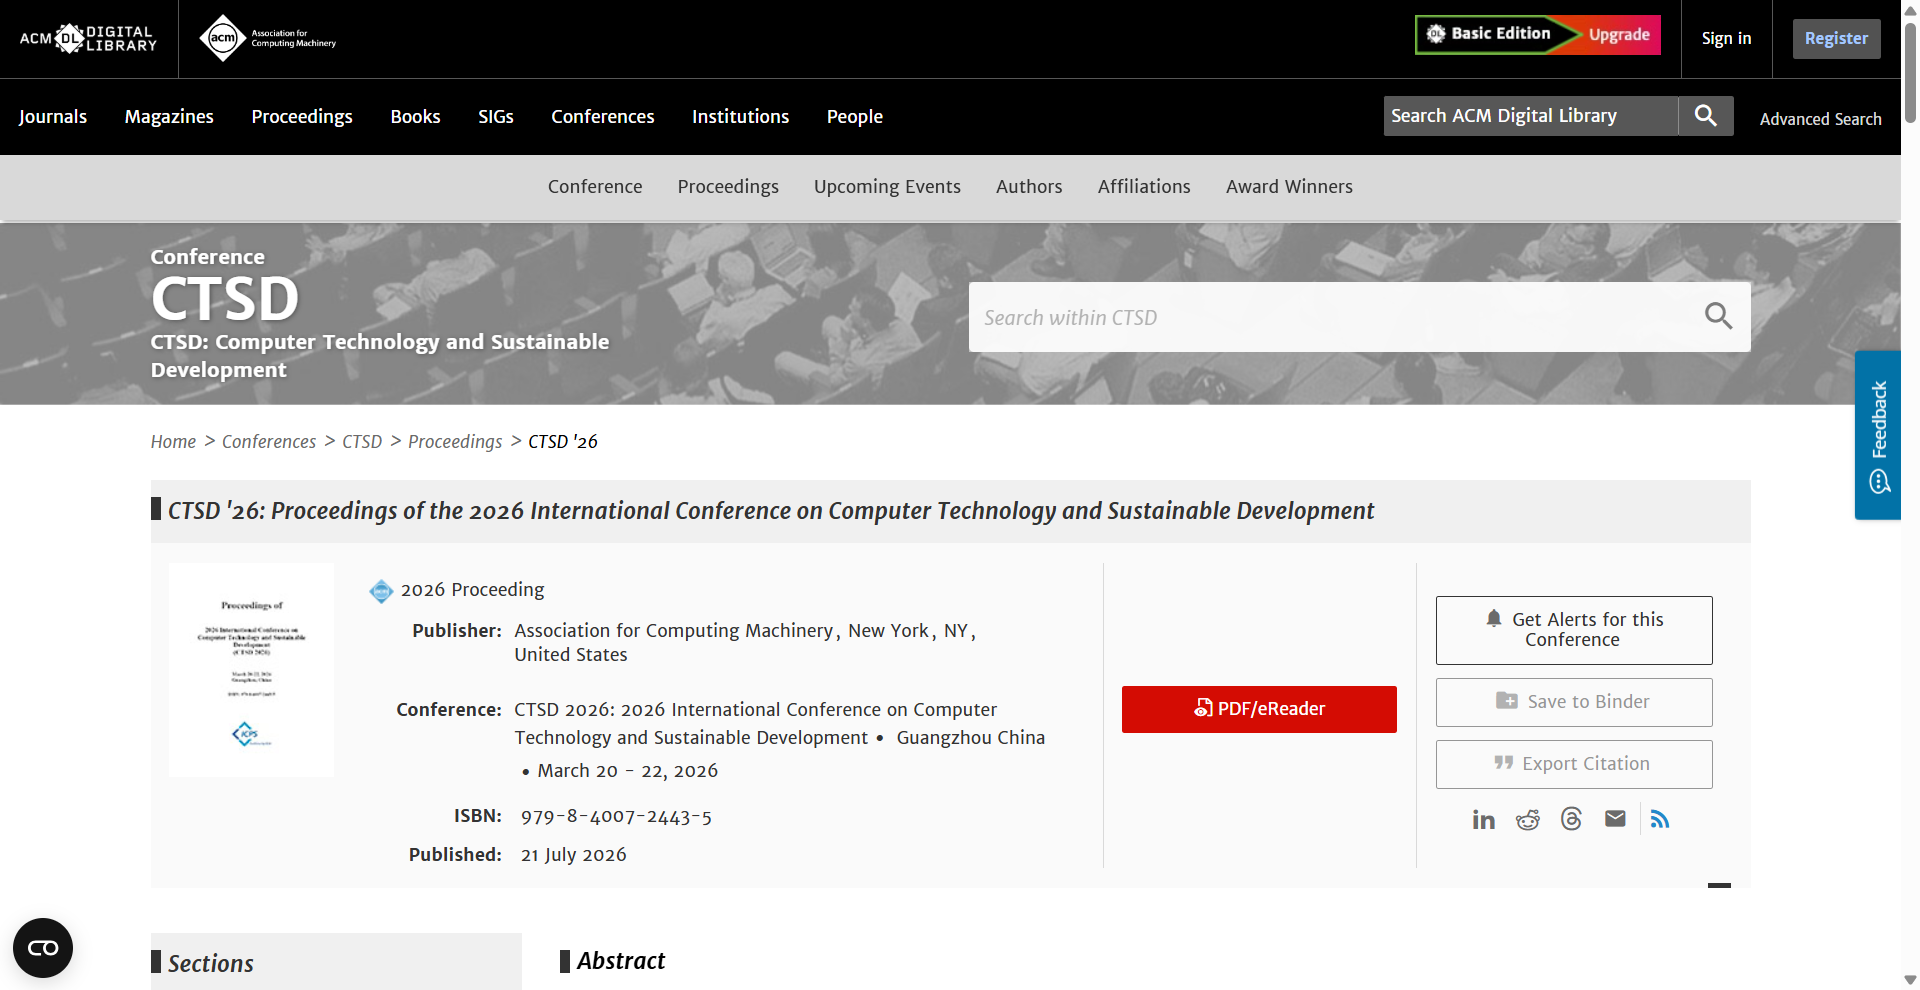This screenshot has height=990, width=1920.
Task: Click the CTSD '26 proceedings title
Action: (x=771, y=511)
